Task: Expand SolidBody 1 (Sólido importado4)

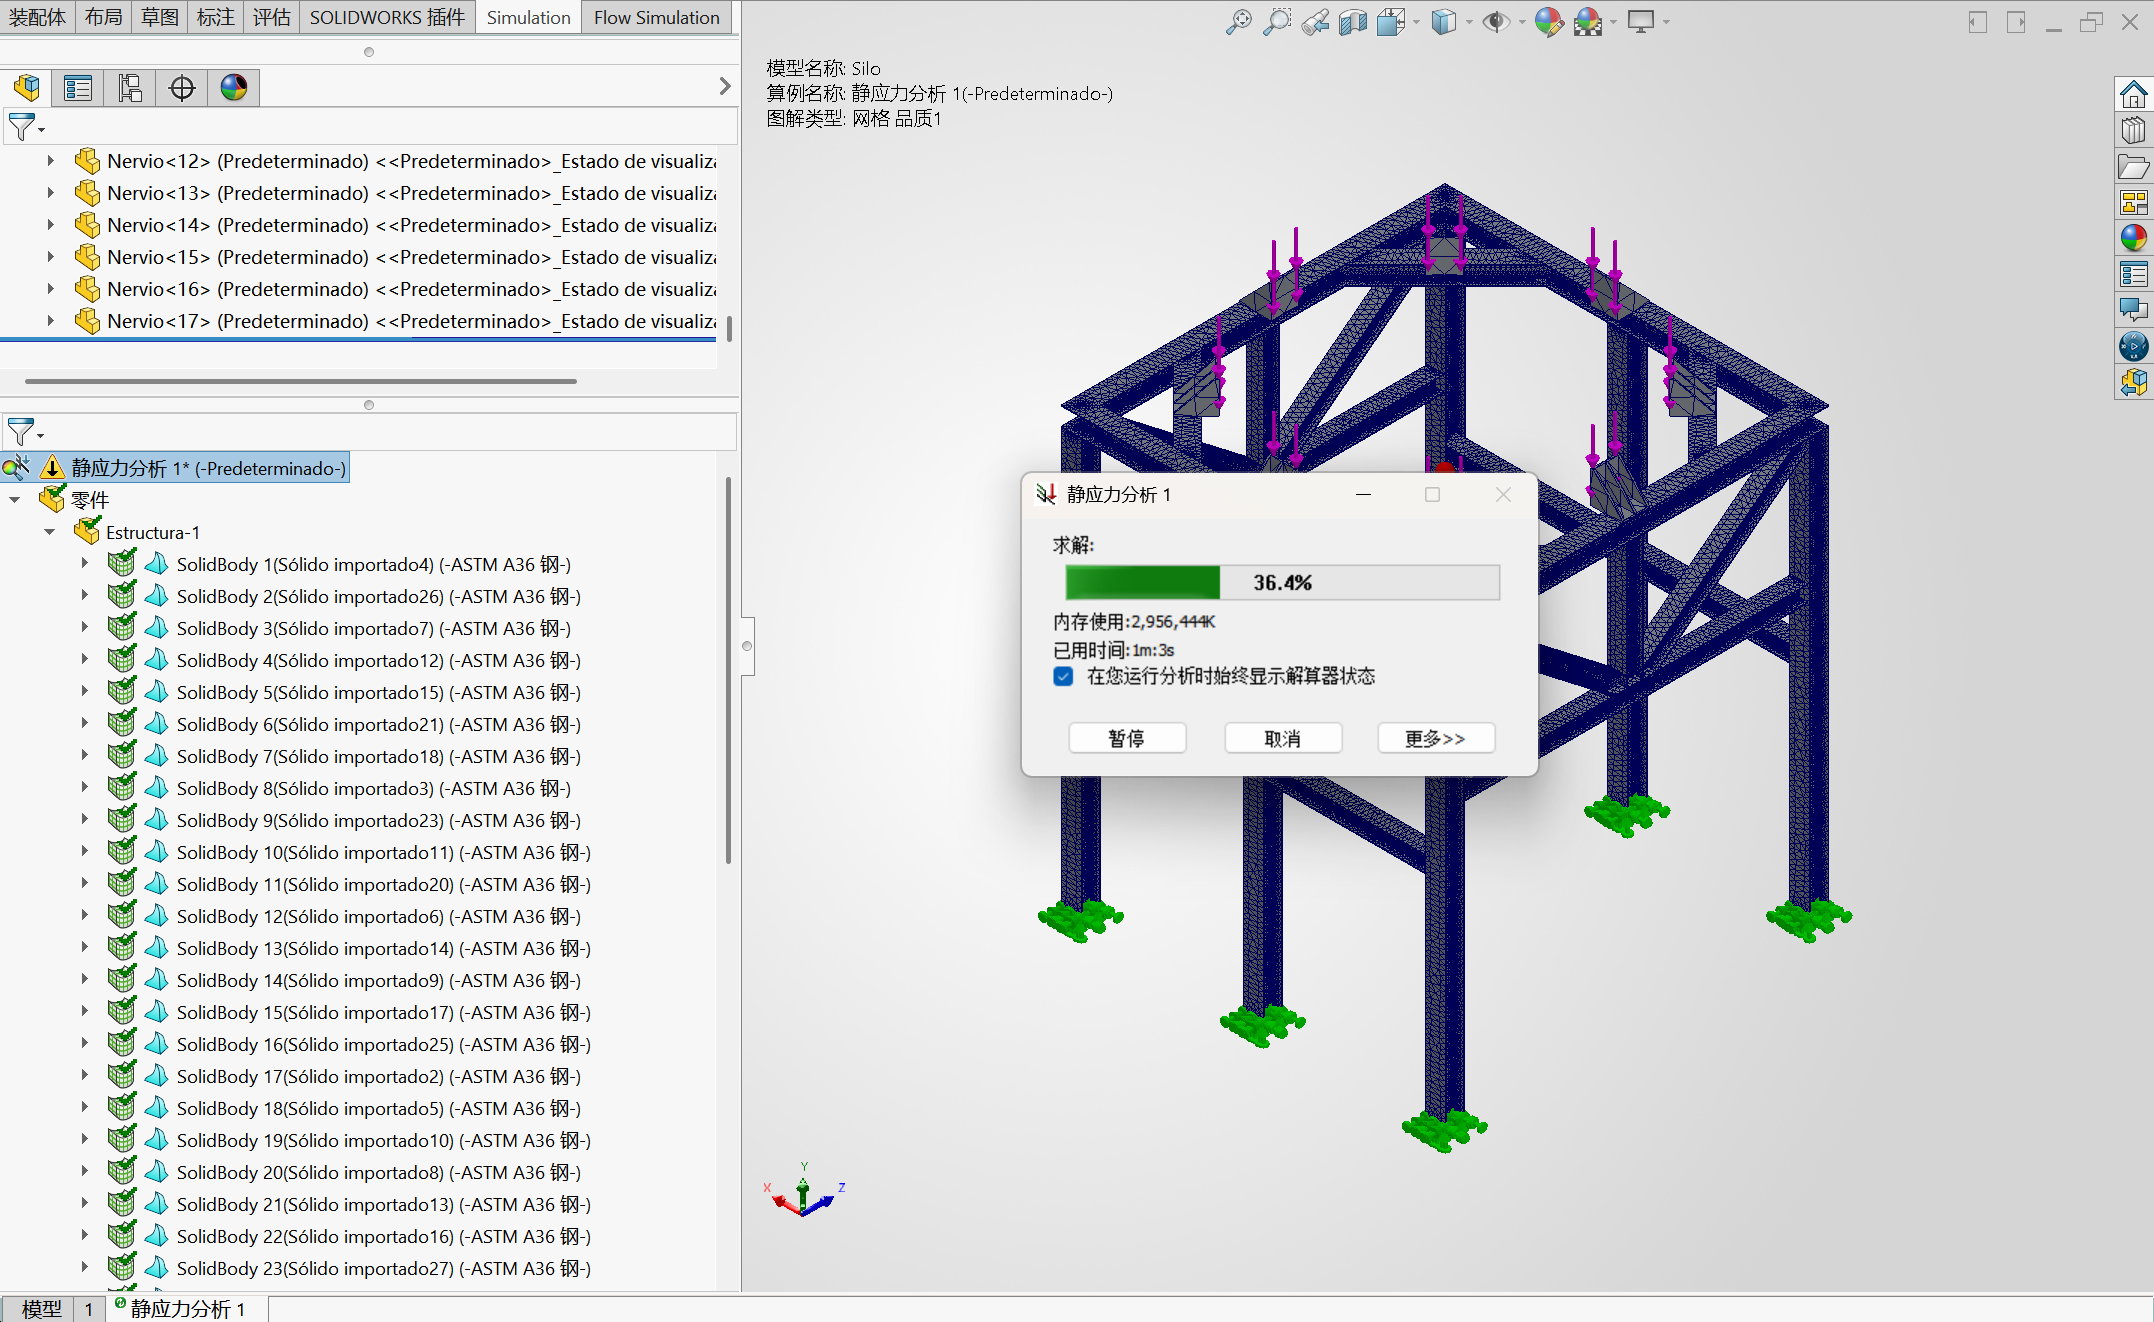Action: tap(85, 564)
